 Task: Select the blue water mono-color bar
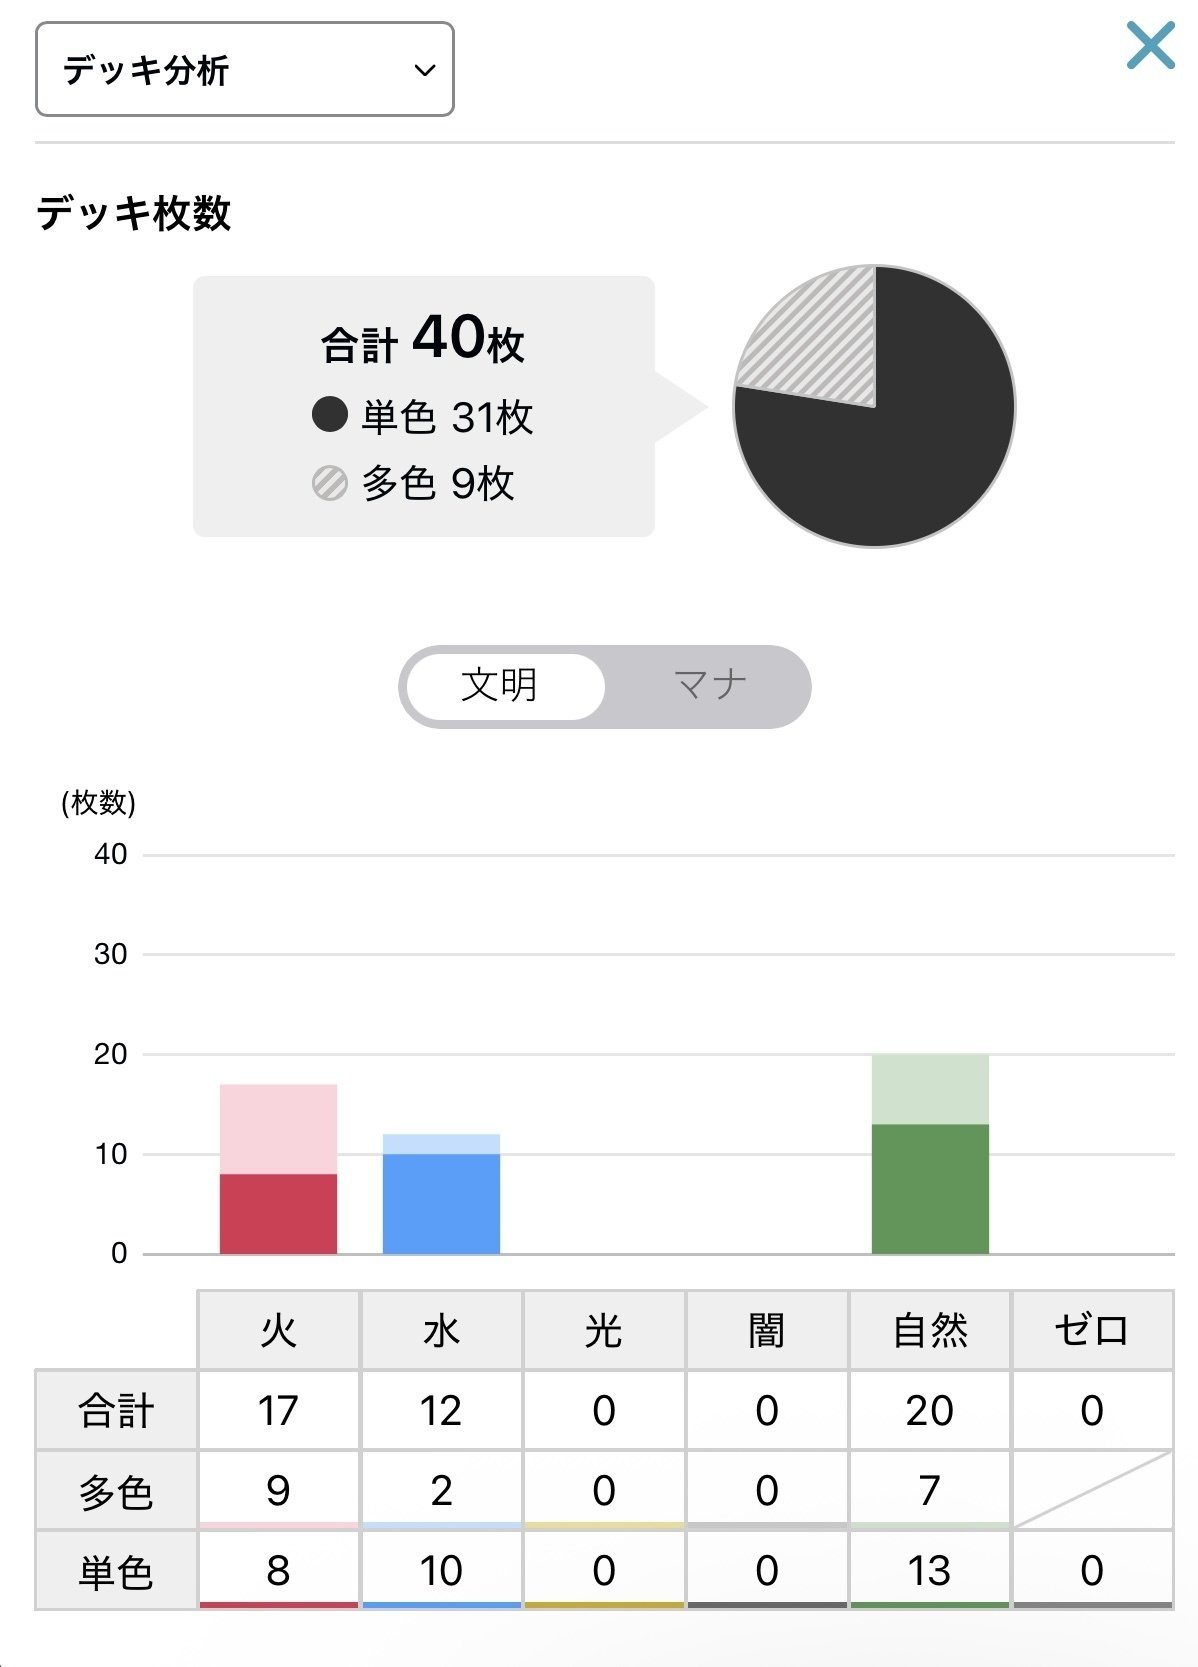(x=441, y=1203)
